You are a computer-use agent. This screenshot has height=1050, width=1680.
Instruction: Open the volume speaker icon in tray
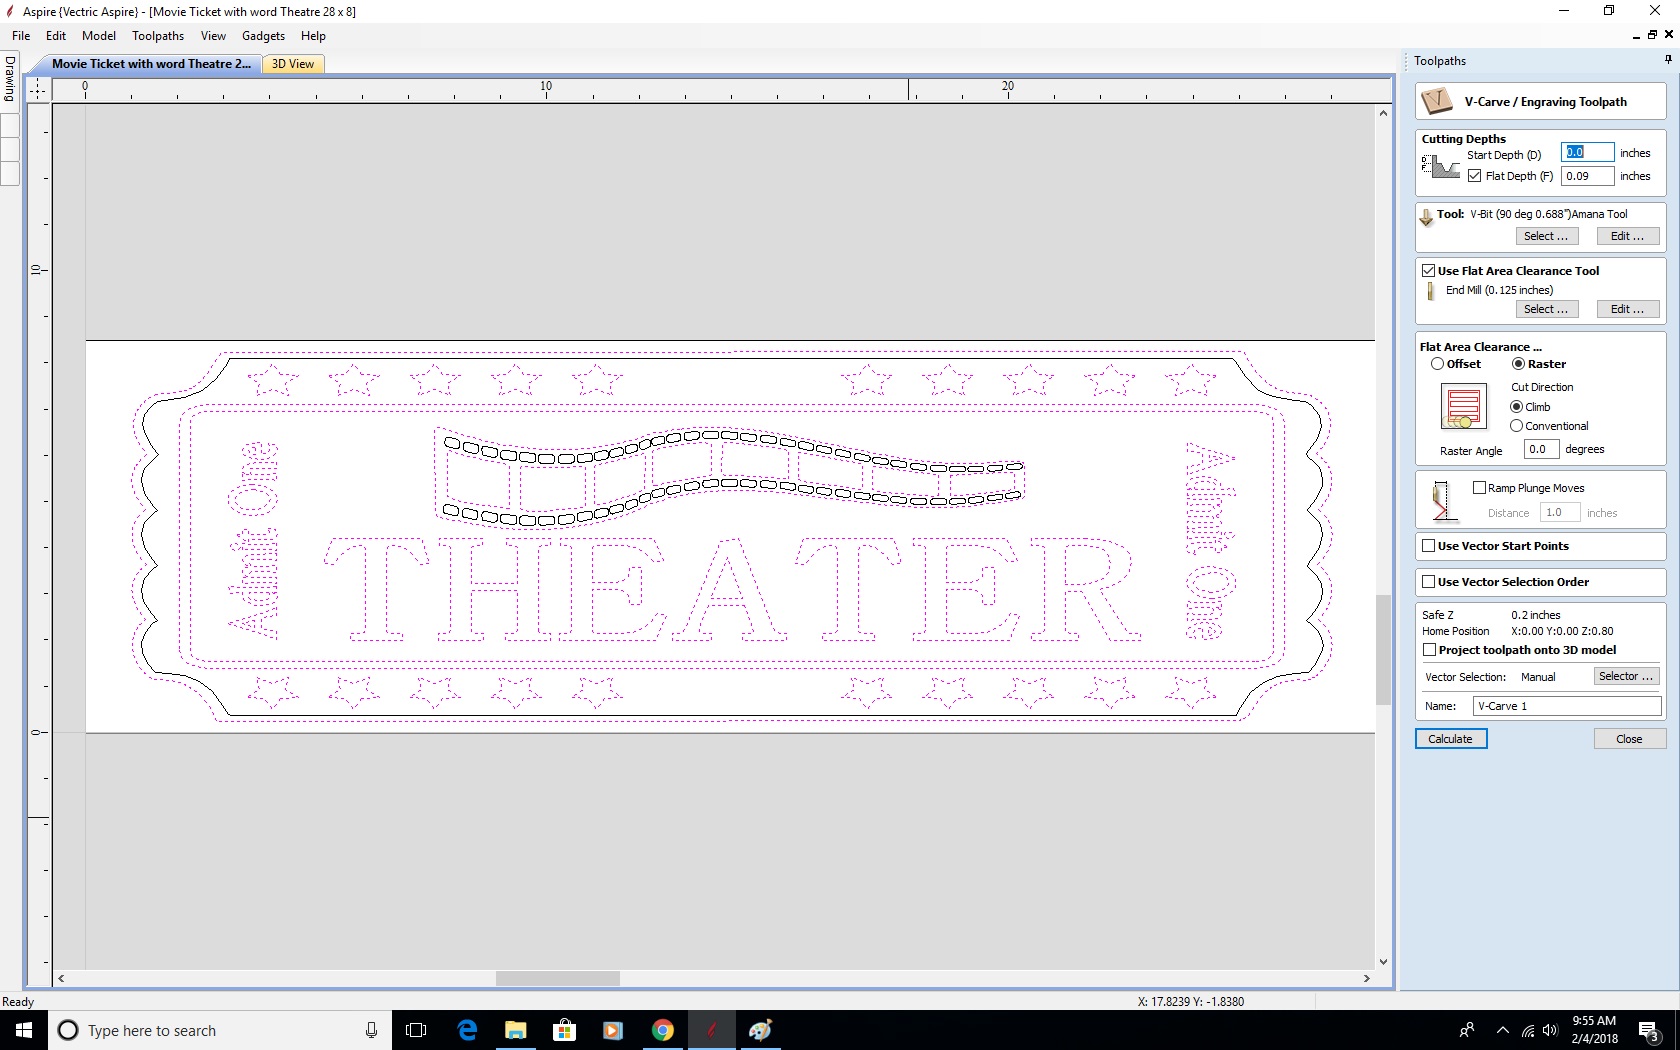coord(1550,1031)
